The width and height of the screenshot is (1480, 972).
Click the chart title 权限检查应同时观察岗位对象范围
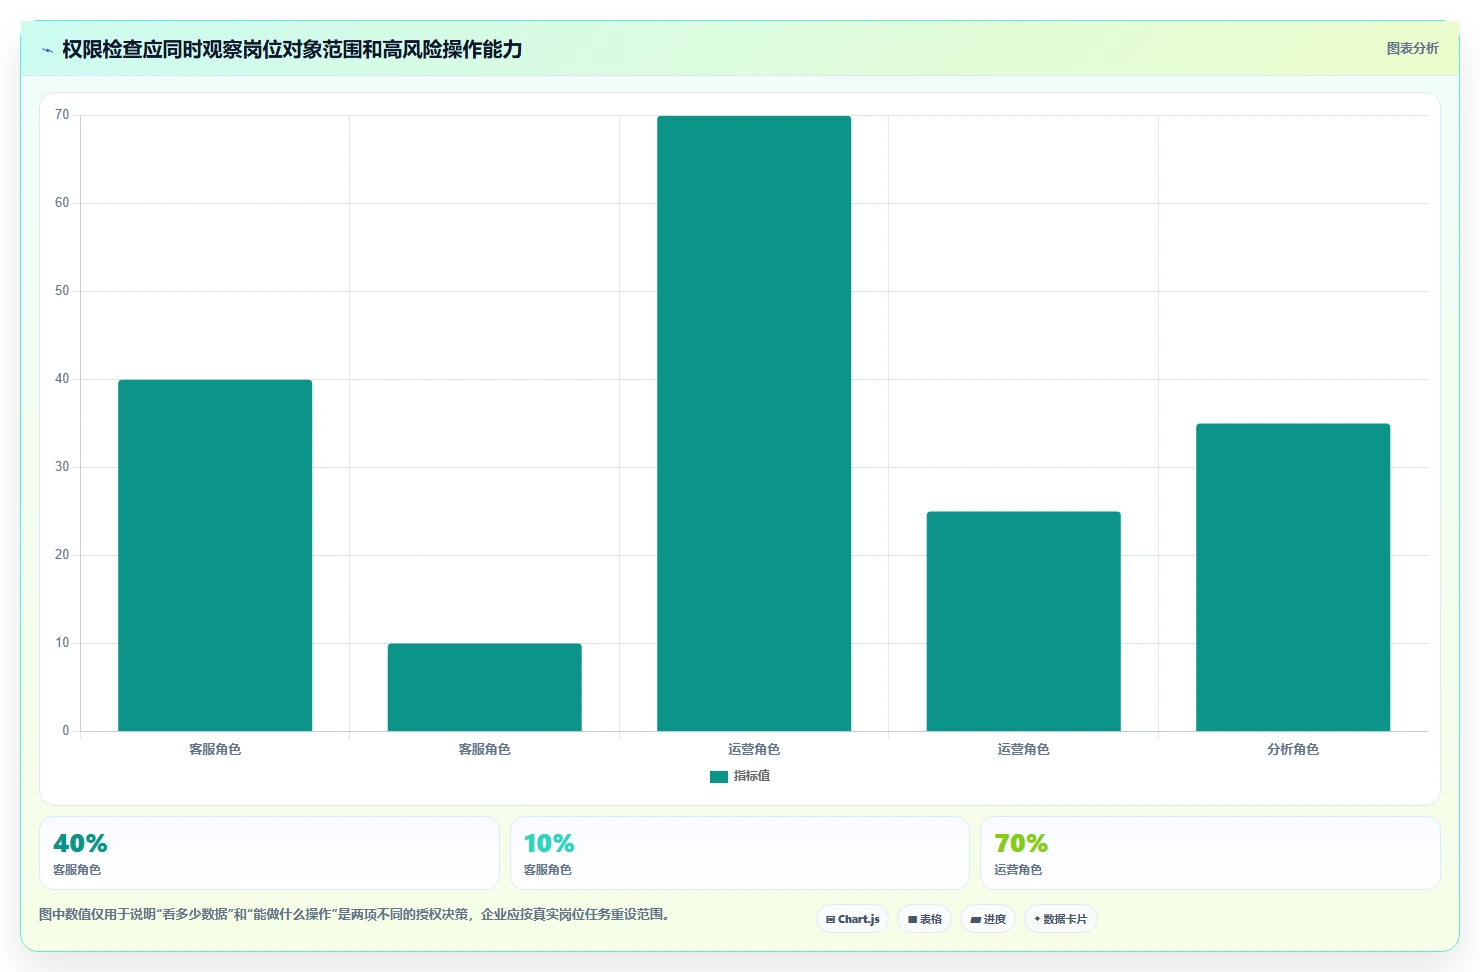(x=292, y=49)
